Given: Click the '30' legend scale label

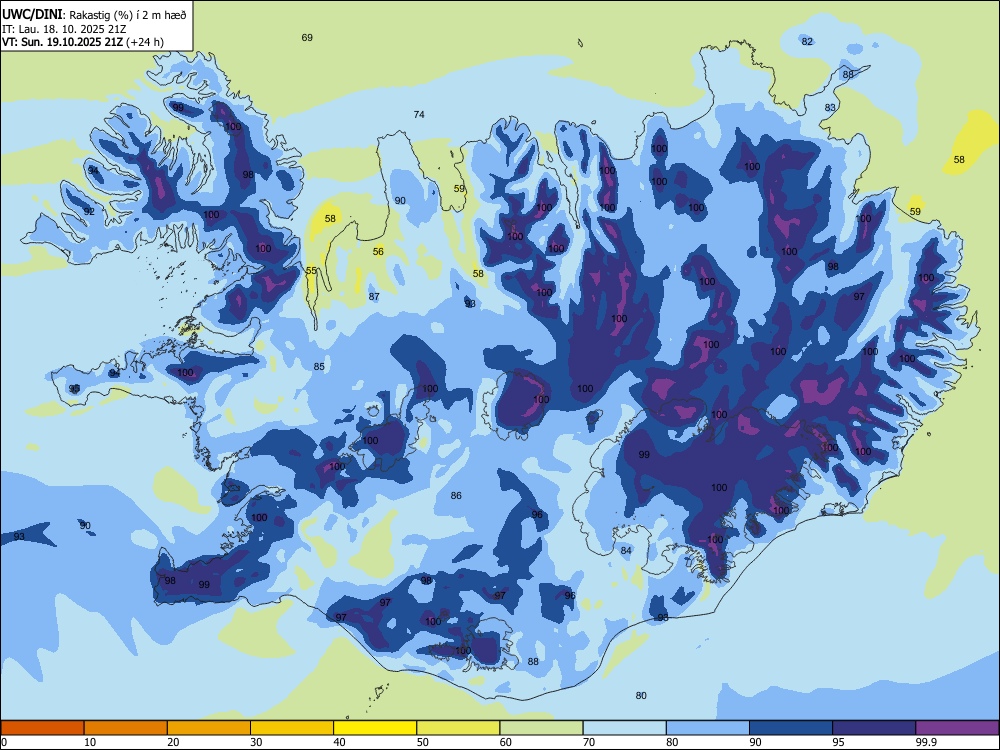Looking at the screenshot, I should point(256,742).
